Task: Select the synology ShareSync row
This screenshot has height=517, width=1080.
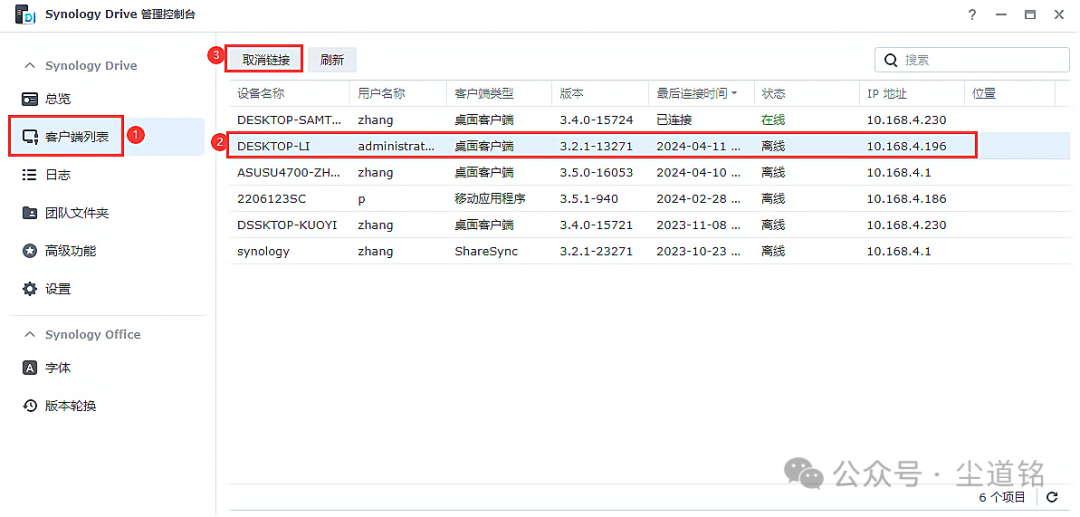Action: coord(600,251)
